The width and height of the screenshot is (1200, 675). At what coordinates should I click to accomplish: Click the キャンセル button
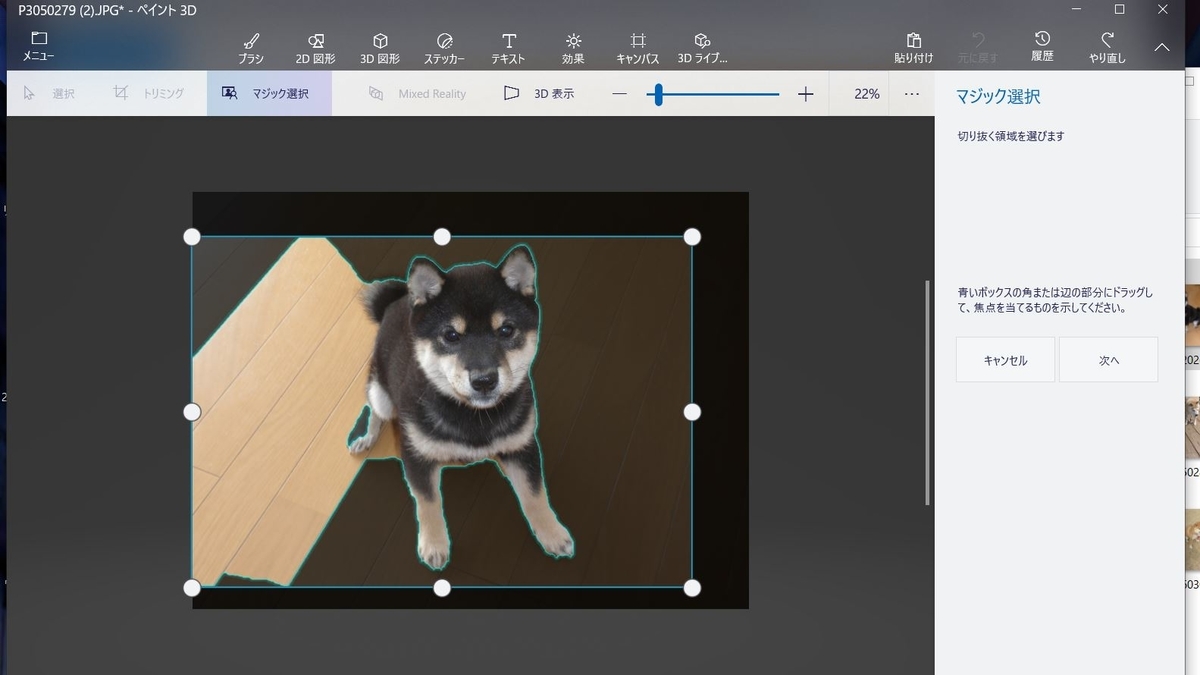click(1005, 360)
